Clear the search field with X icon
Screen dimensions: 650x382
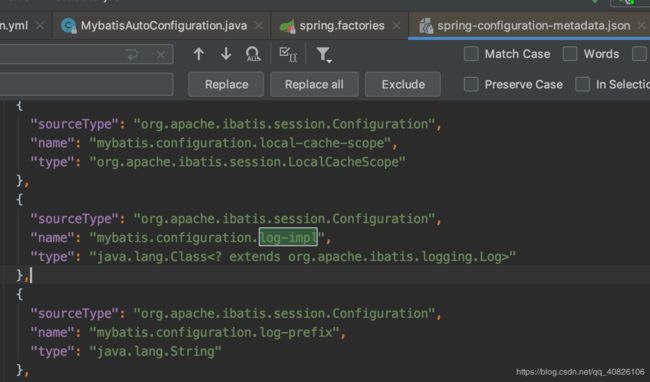point(161,55)
